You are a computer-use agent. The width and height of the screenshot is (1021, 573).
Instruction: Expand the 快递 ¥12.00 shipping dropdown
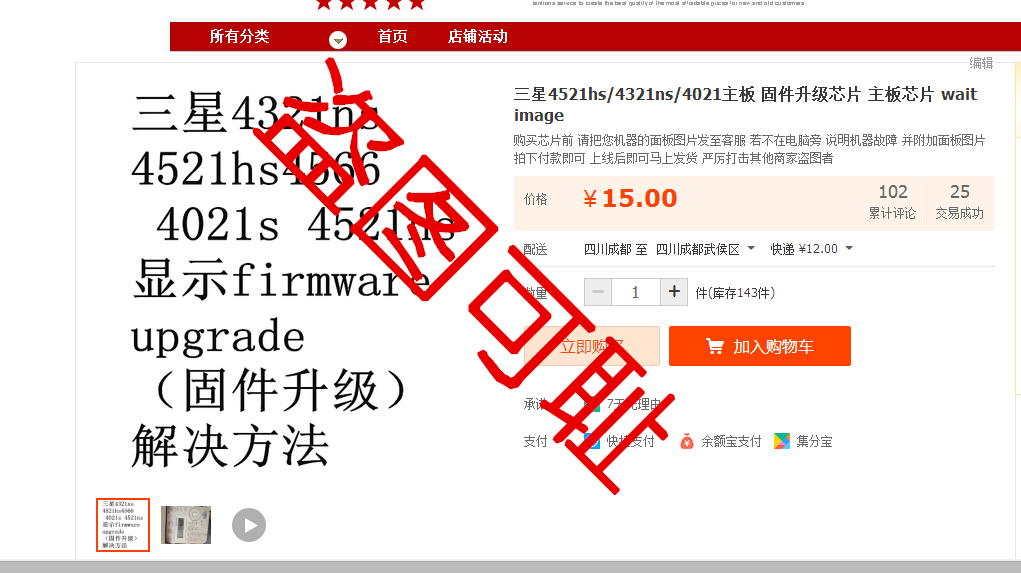pos(811,249)
